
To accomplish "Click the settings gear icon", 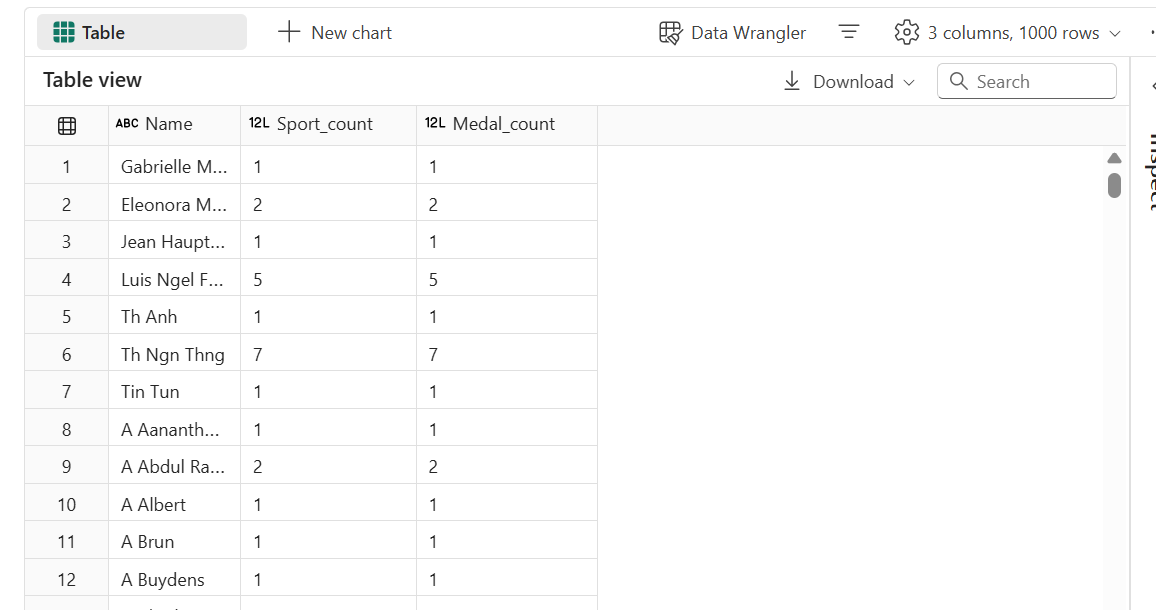I will [x=906, y=33].
